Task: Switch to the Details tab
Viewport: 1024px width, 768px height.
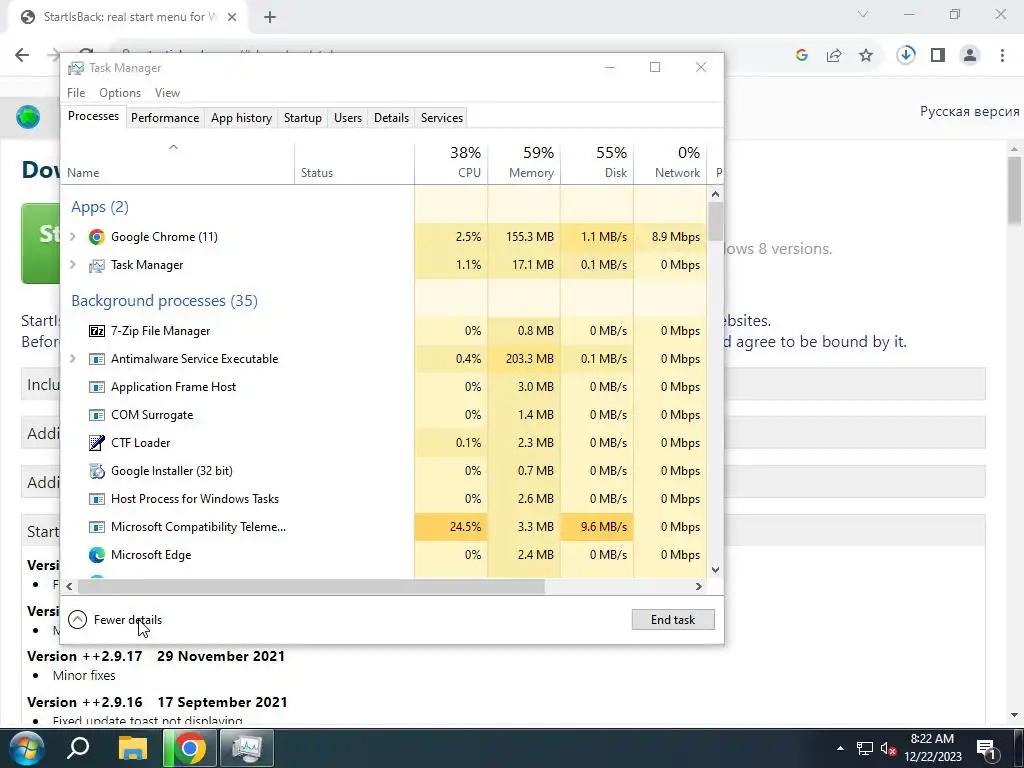Action: pyautogui.click(x=391, y=118)
